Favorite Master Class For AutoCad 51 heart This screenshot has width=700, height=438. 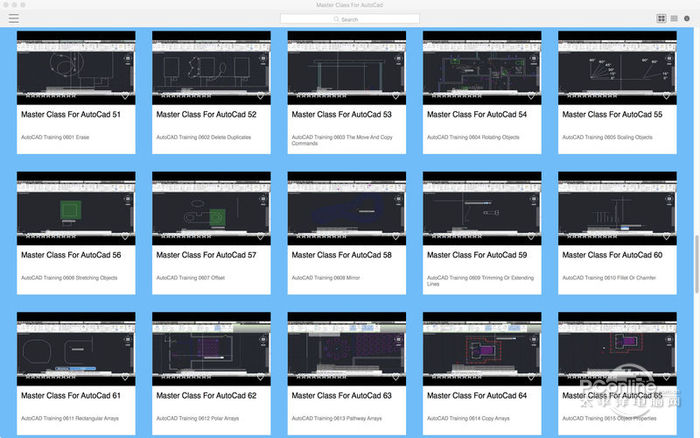pyautogui.click(x=125, y=96)
